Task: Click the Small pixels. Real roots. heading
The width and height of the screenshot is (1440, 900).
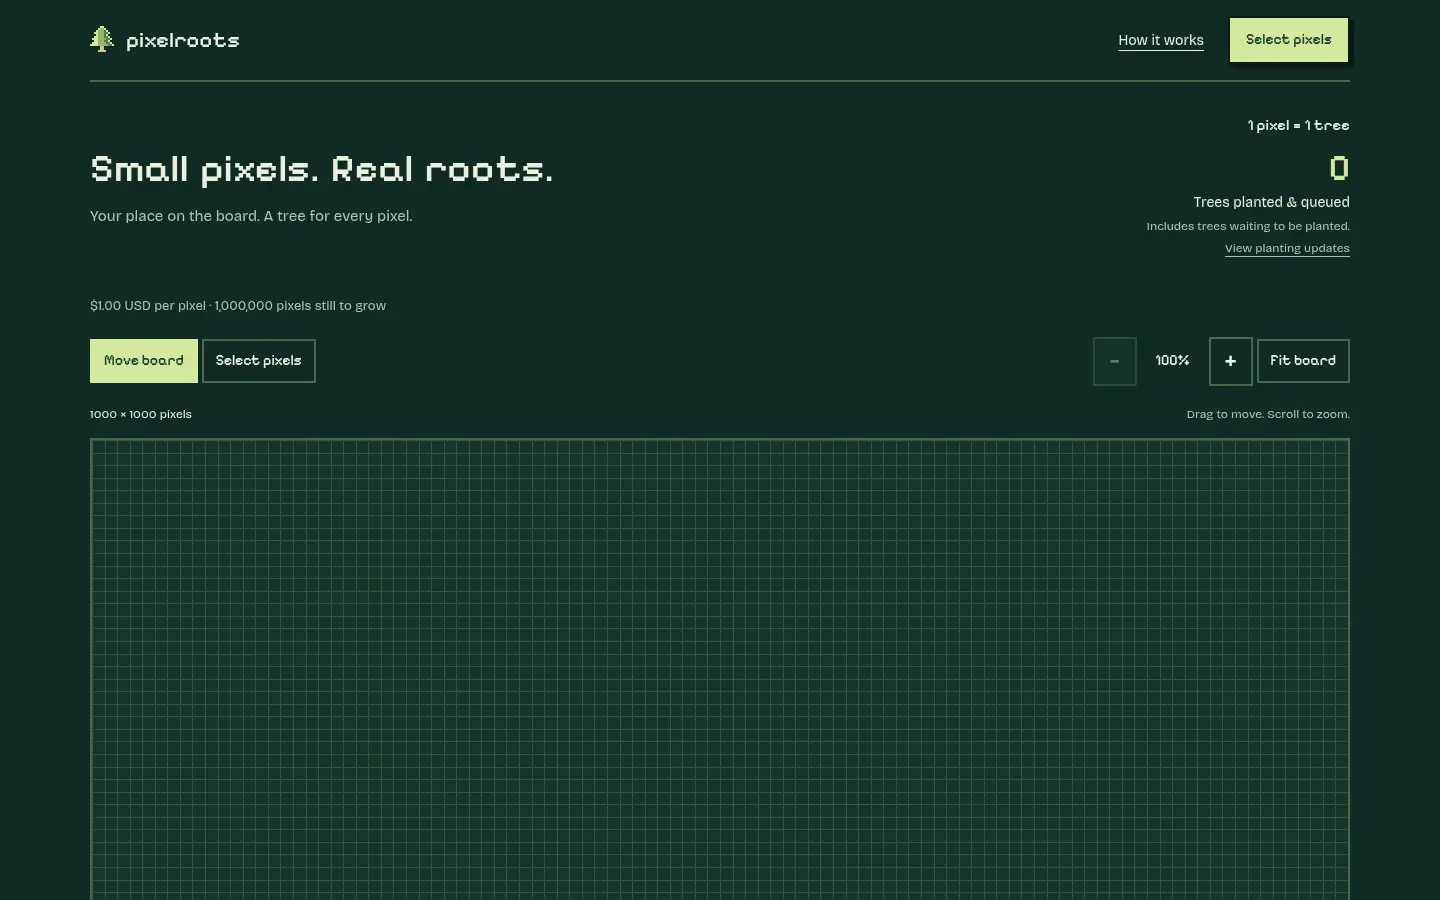Action: click(321, 169)
